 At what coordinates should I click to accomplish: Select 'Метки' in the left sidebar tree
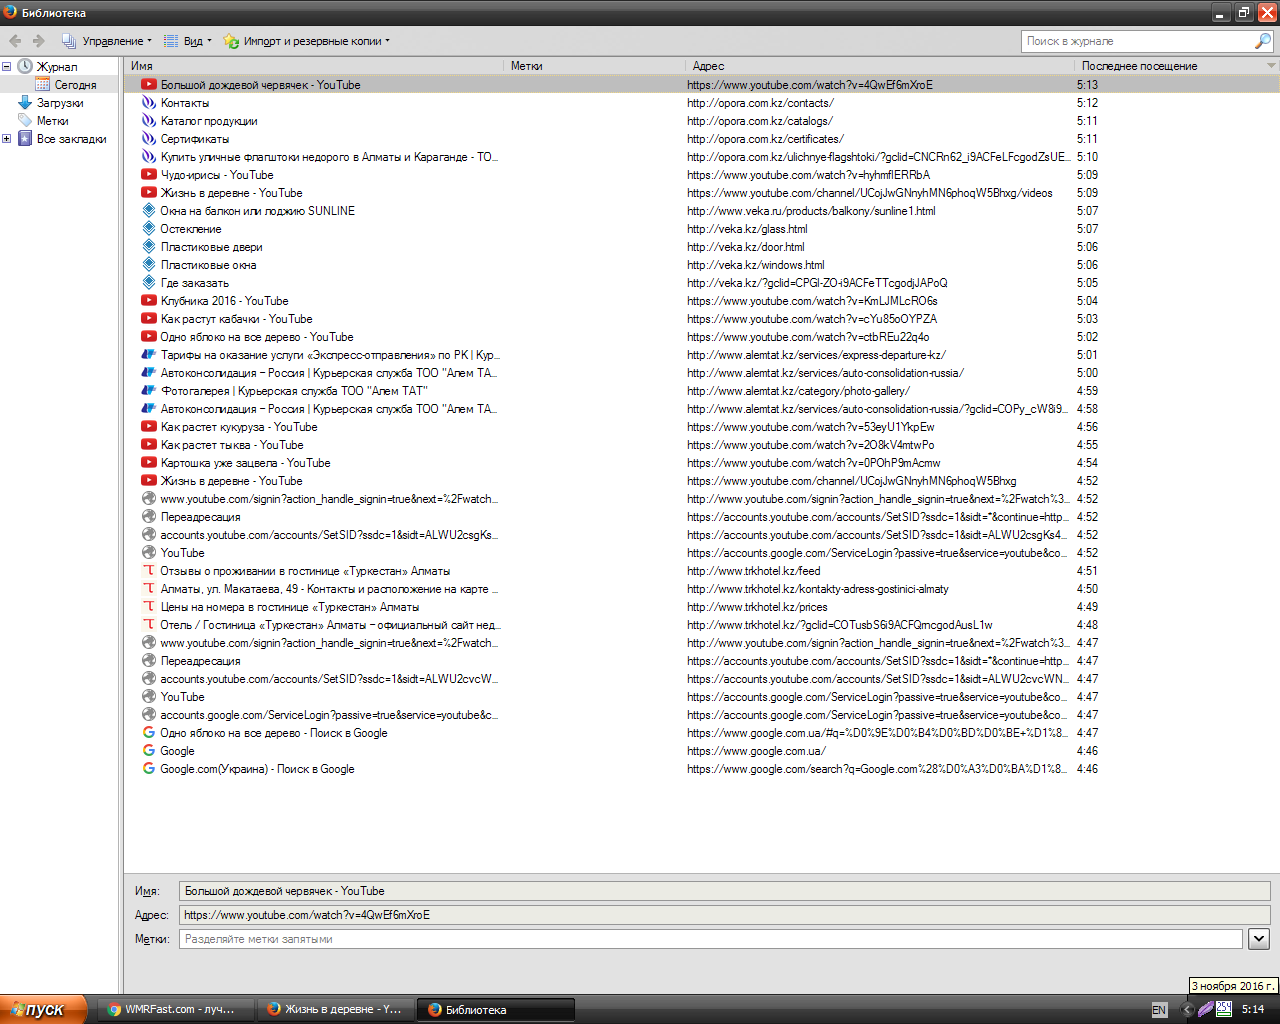pos(52,121)
